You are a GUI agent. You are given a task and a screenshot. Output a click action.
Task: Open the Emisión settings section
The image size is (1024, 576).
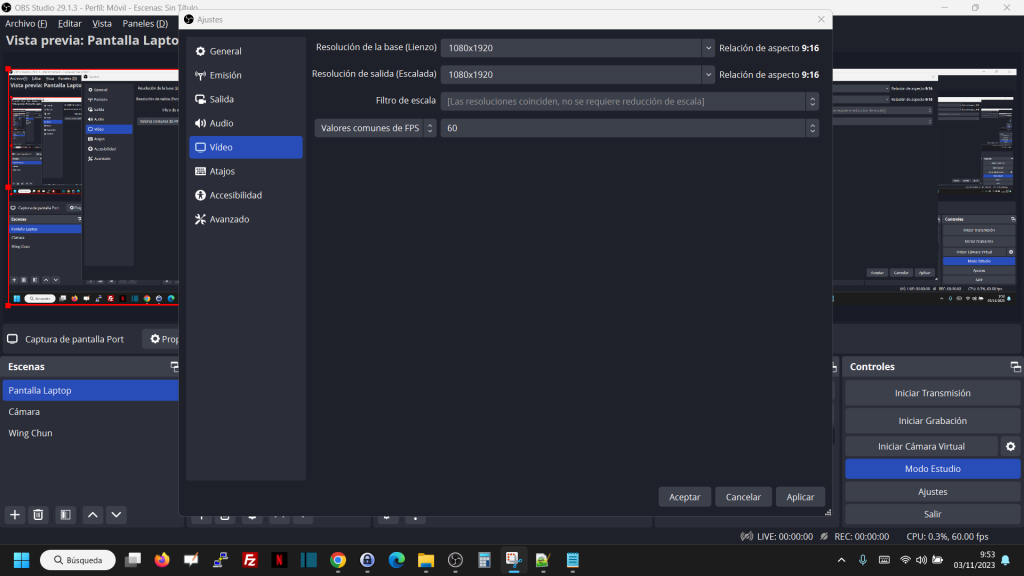pyautogui.click(x=246, y=75)
